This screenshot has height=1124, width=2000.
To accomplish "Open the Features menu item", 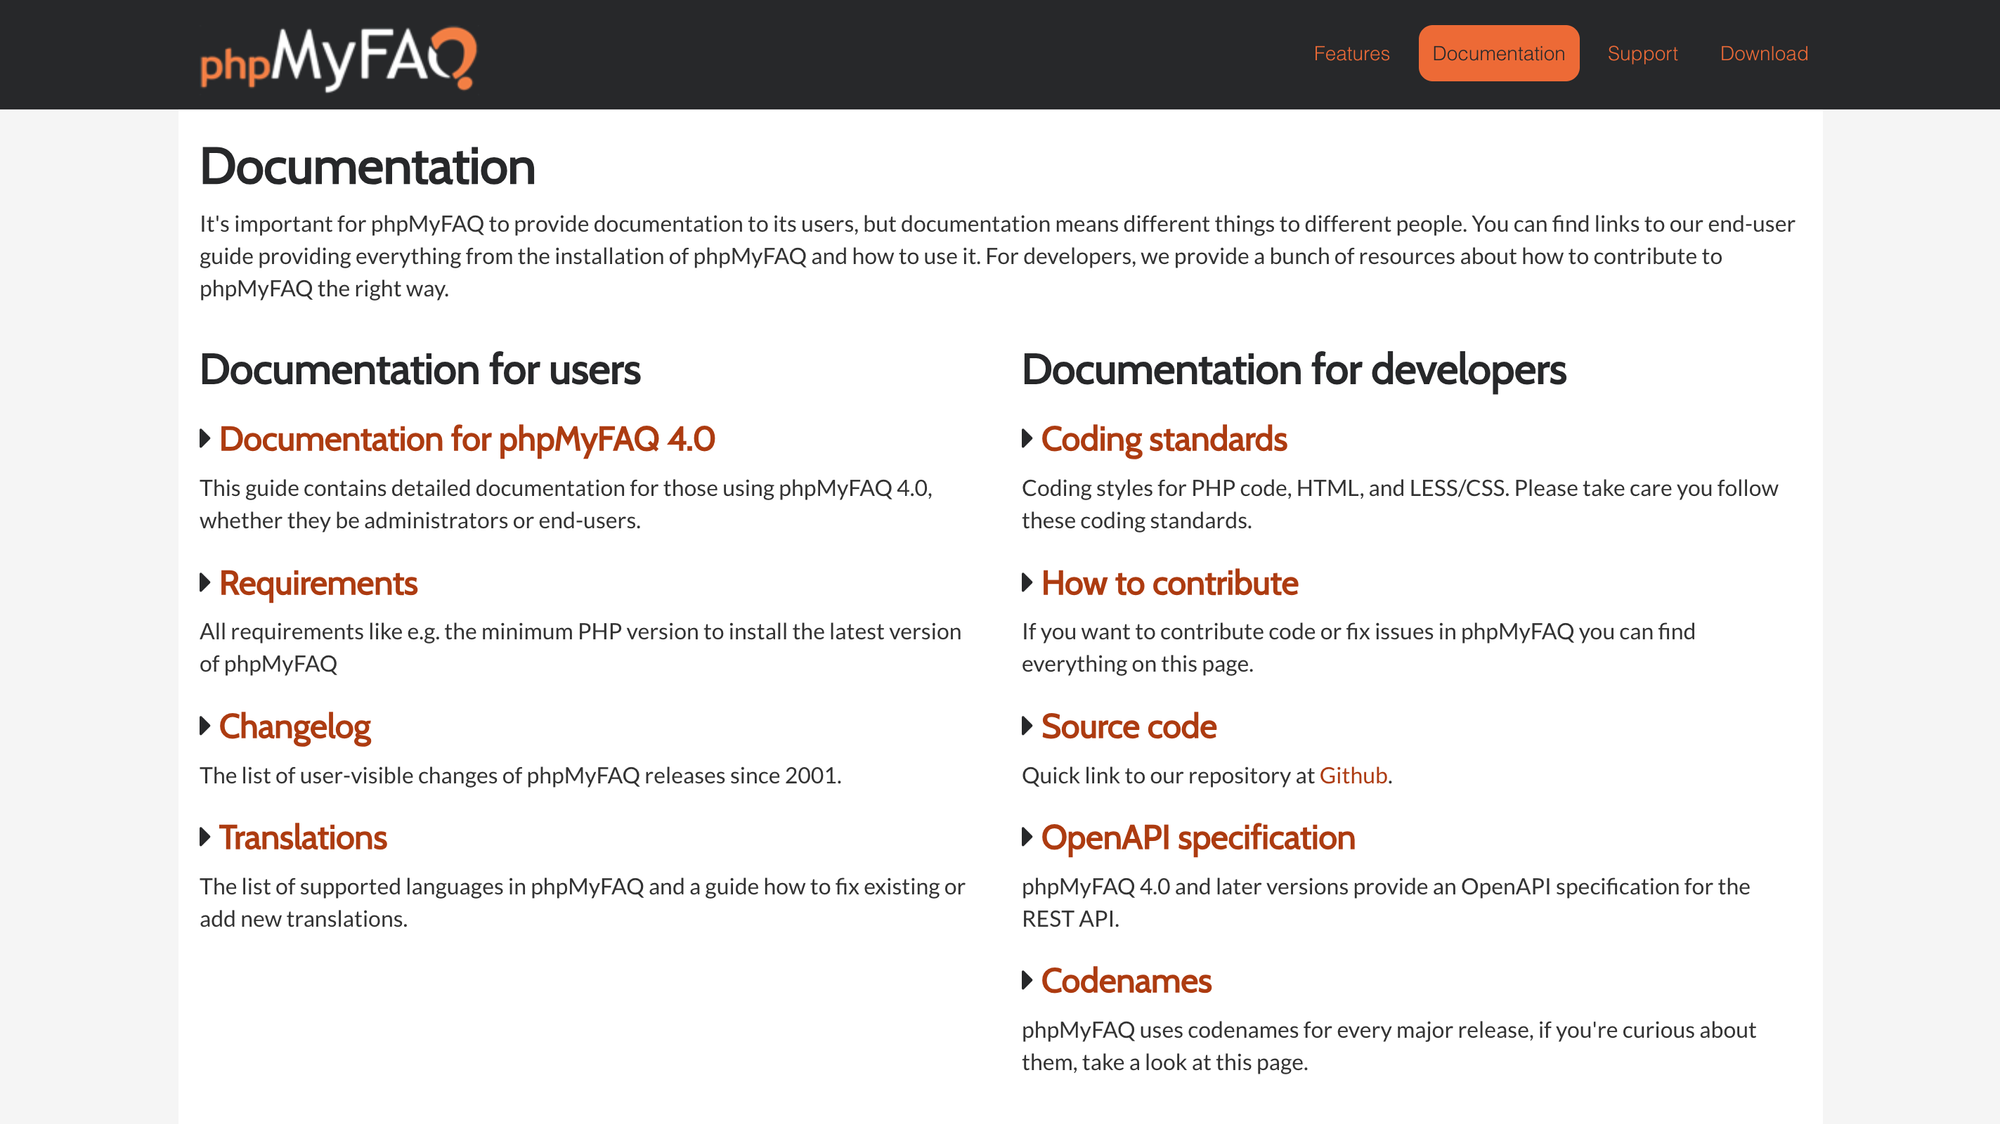I will point(1351,54).
